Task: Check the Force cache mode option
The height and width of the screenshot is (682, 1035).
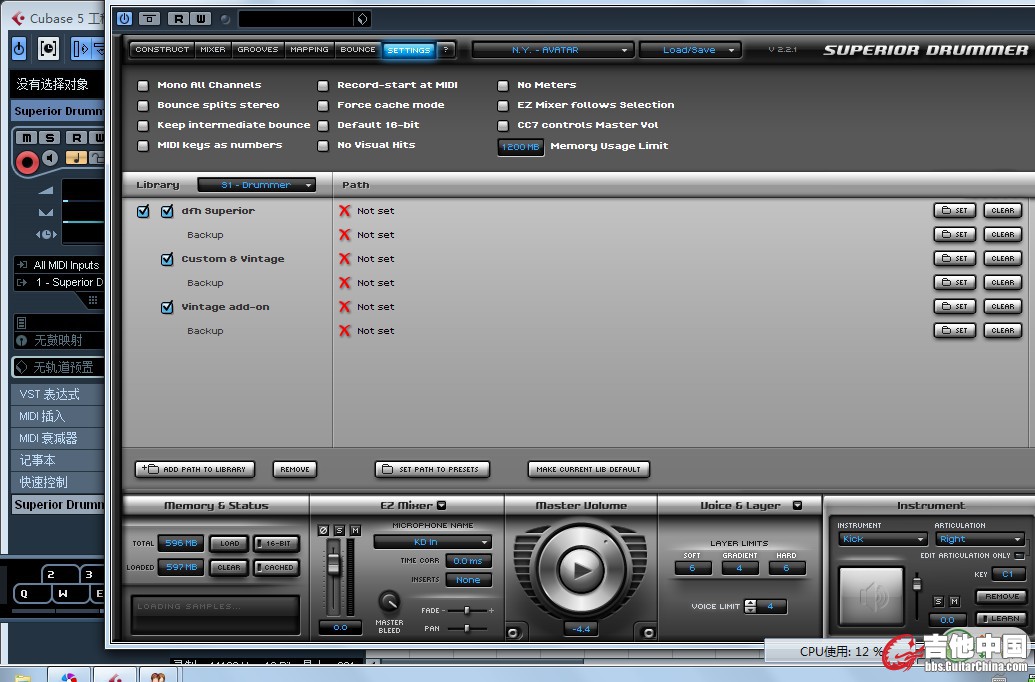Action: (x=323, y=105)
